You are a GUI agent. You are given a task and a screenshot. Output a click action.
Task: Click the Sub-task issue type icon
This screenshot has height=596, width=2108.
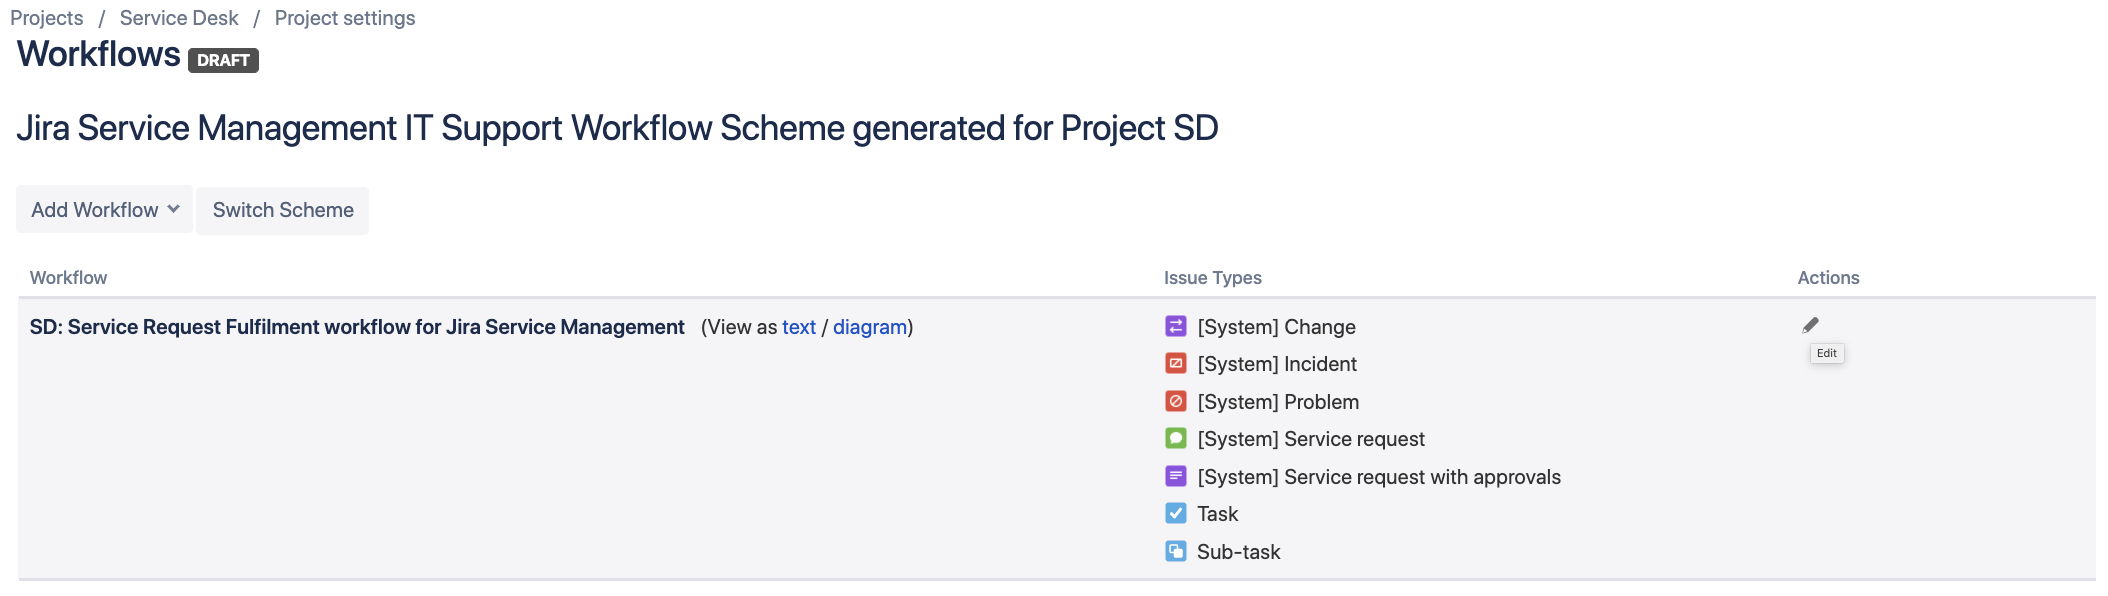[1176, 552]
